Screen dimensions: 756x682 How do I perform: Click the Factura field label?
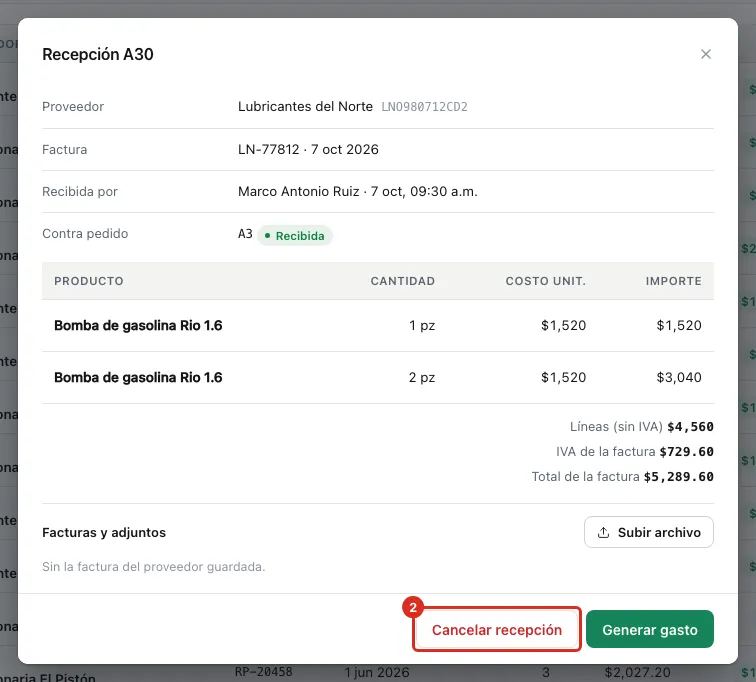[x=65, y=150]
